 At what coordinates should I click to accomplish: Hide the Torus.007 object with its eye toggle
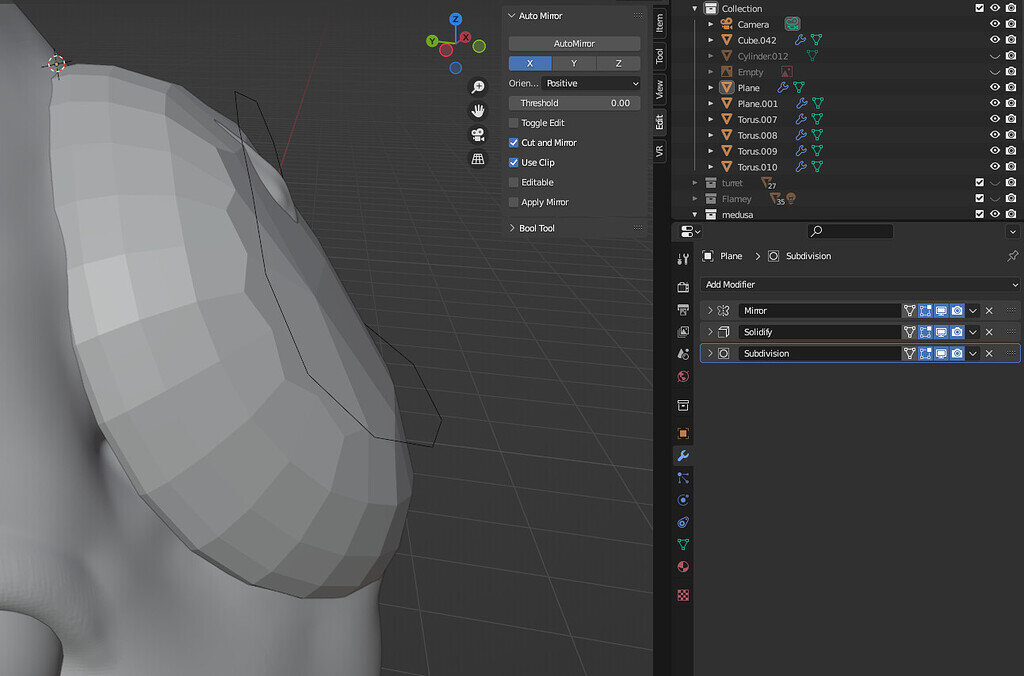click(994, 119)
